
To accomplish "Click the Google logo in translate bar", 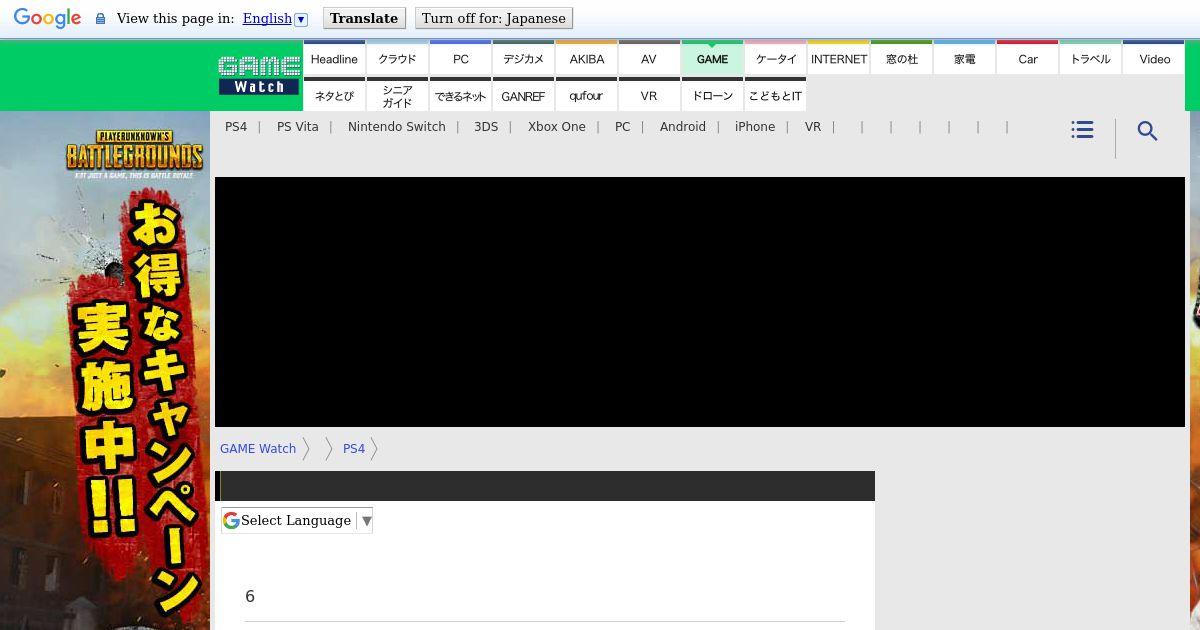I will tap(47, 18).
